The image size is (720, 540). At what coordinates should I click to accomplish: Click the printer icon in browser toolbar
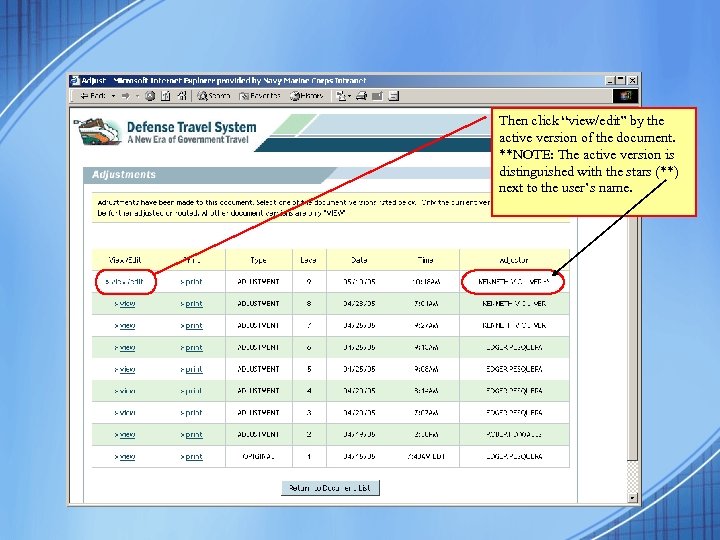(361, 96)
